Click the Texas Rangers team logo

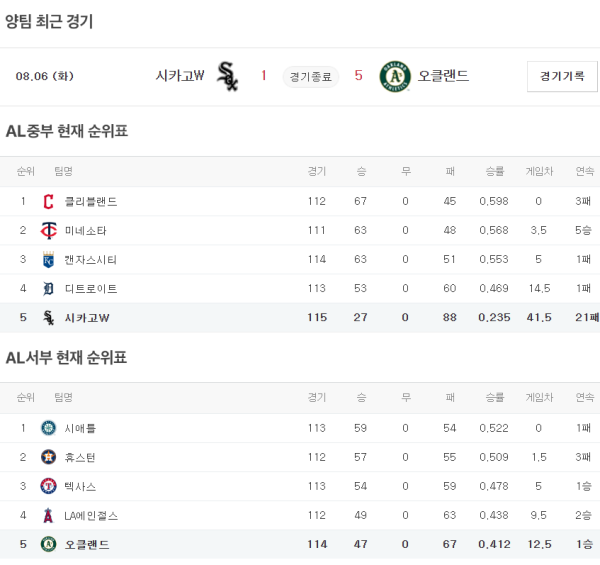[x=48, y=486]
